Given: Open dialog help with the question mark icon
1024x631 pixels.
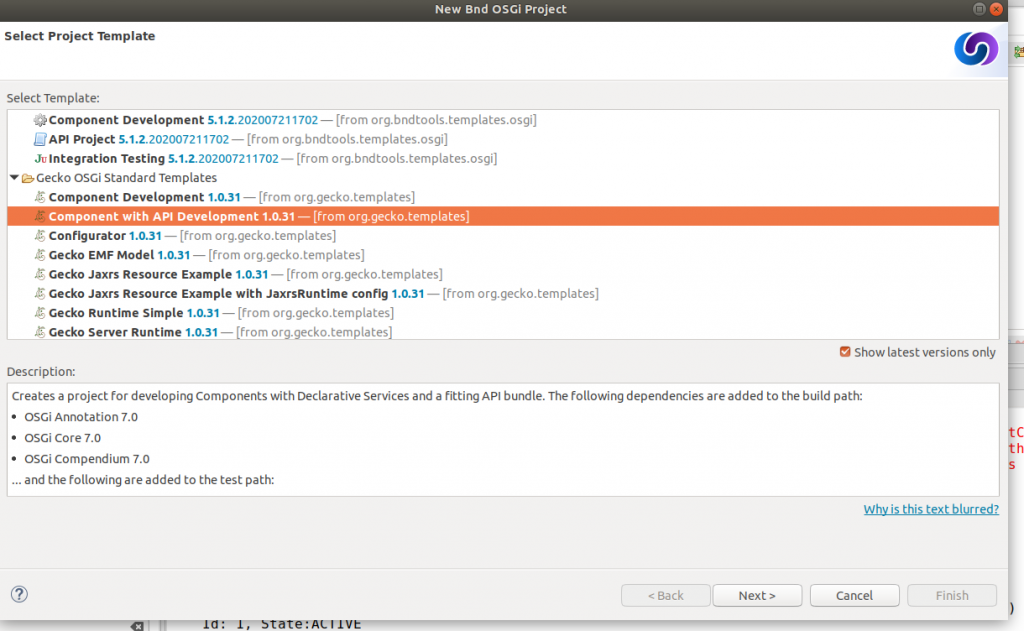Looking at the screenshot, I should click(x=19, y=594).
